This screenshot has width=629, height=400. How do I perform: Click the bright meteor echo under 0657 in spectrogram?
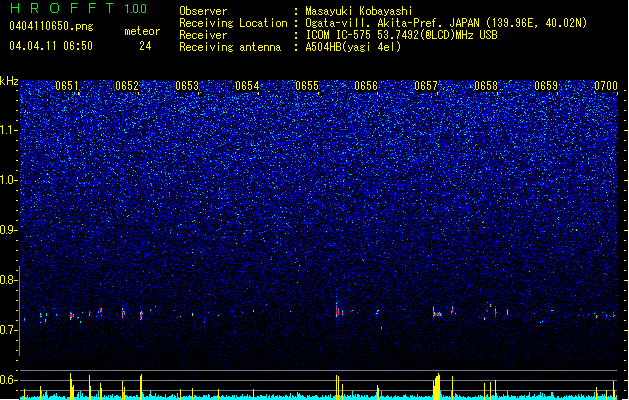point(437,313)
